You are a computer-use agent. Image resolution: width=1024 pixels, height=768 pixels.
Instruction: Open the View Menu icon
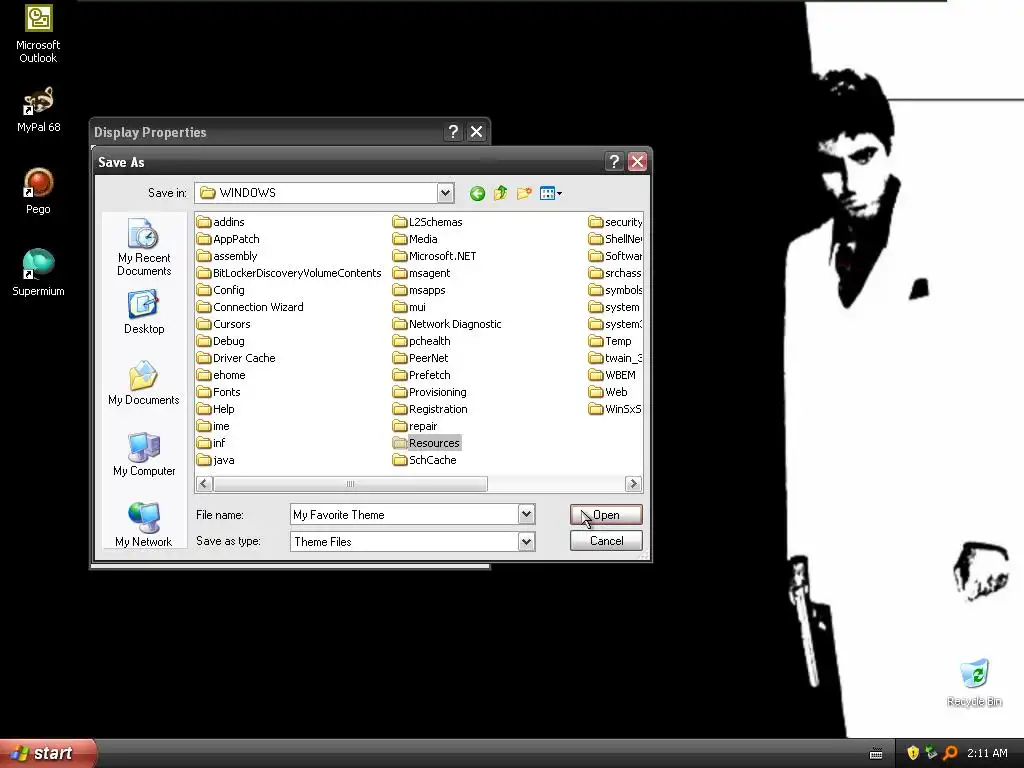(551, 193)
